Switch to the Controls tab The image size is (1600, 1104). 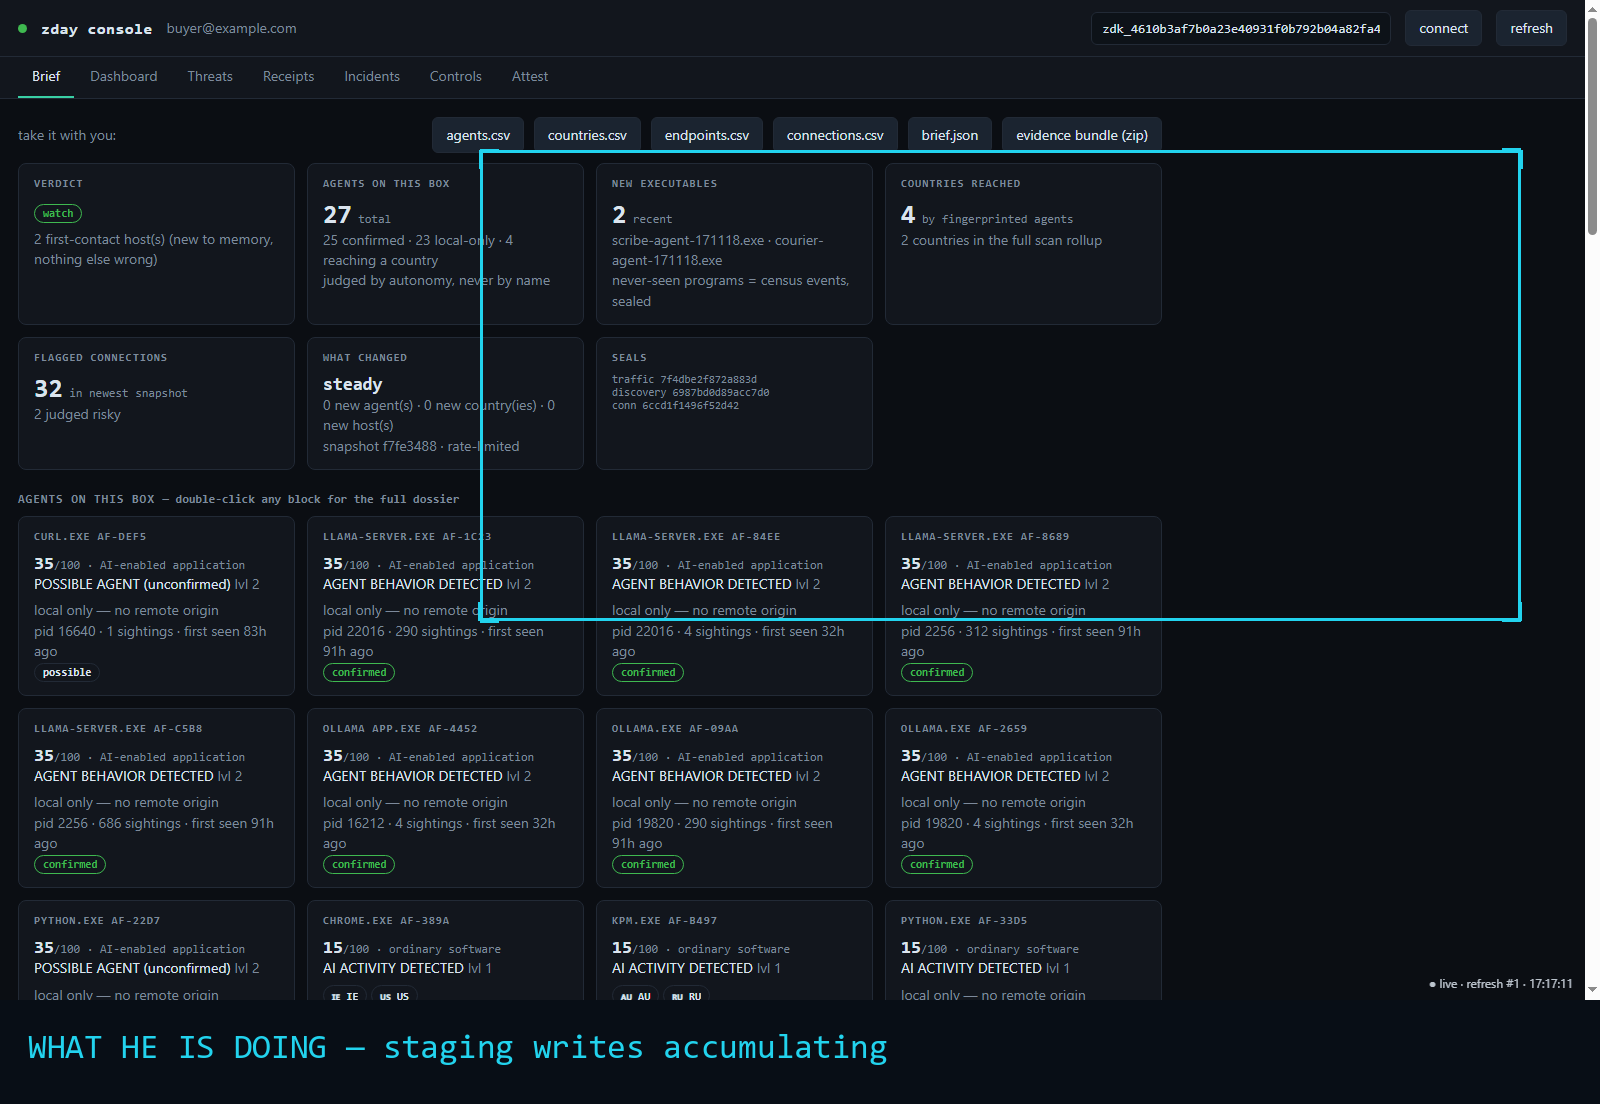click(456, 77)
